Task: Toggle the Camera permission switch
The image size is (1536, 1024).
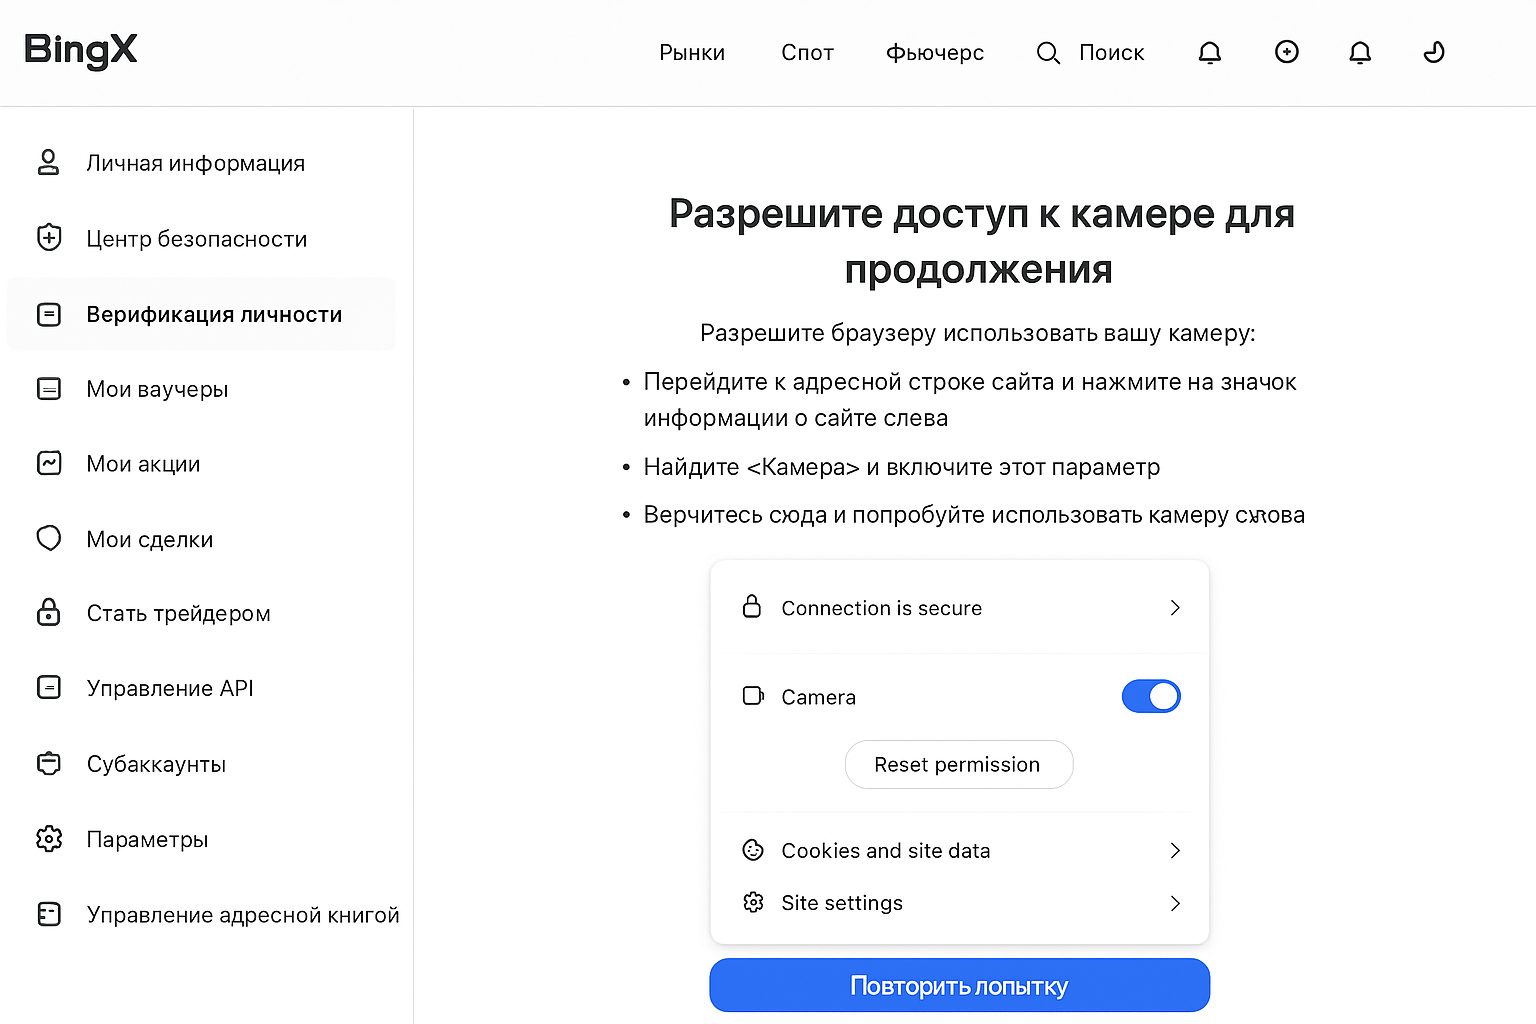Action: 1151,696
